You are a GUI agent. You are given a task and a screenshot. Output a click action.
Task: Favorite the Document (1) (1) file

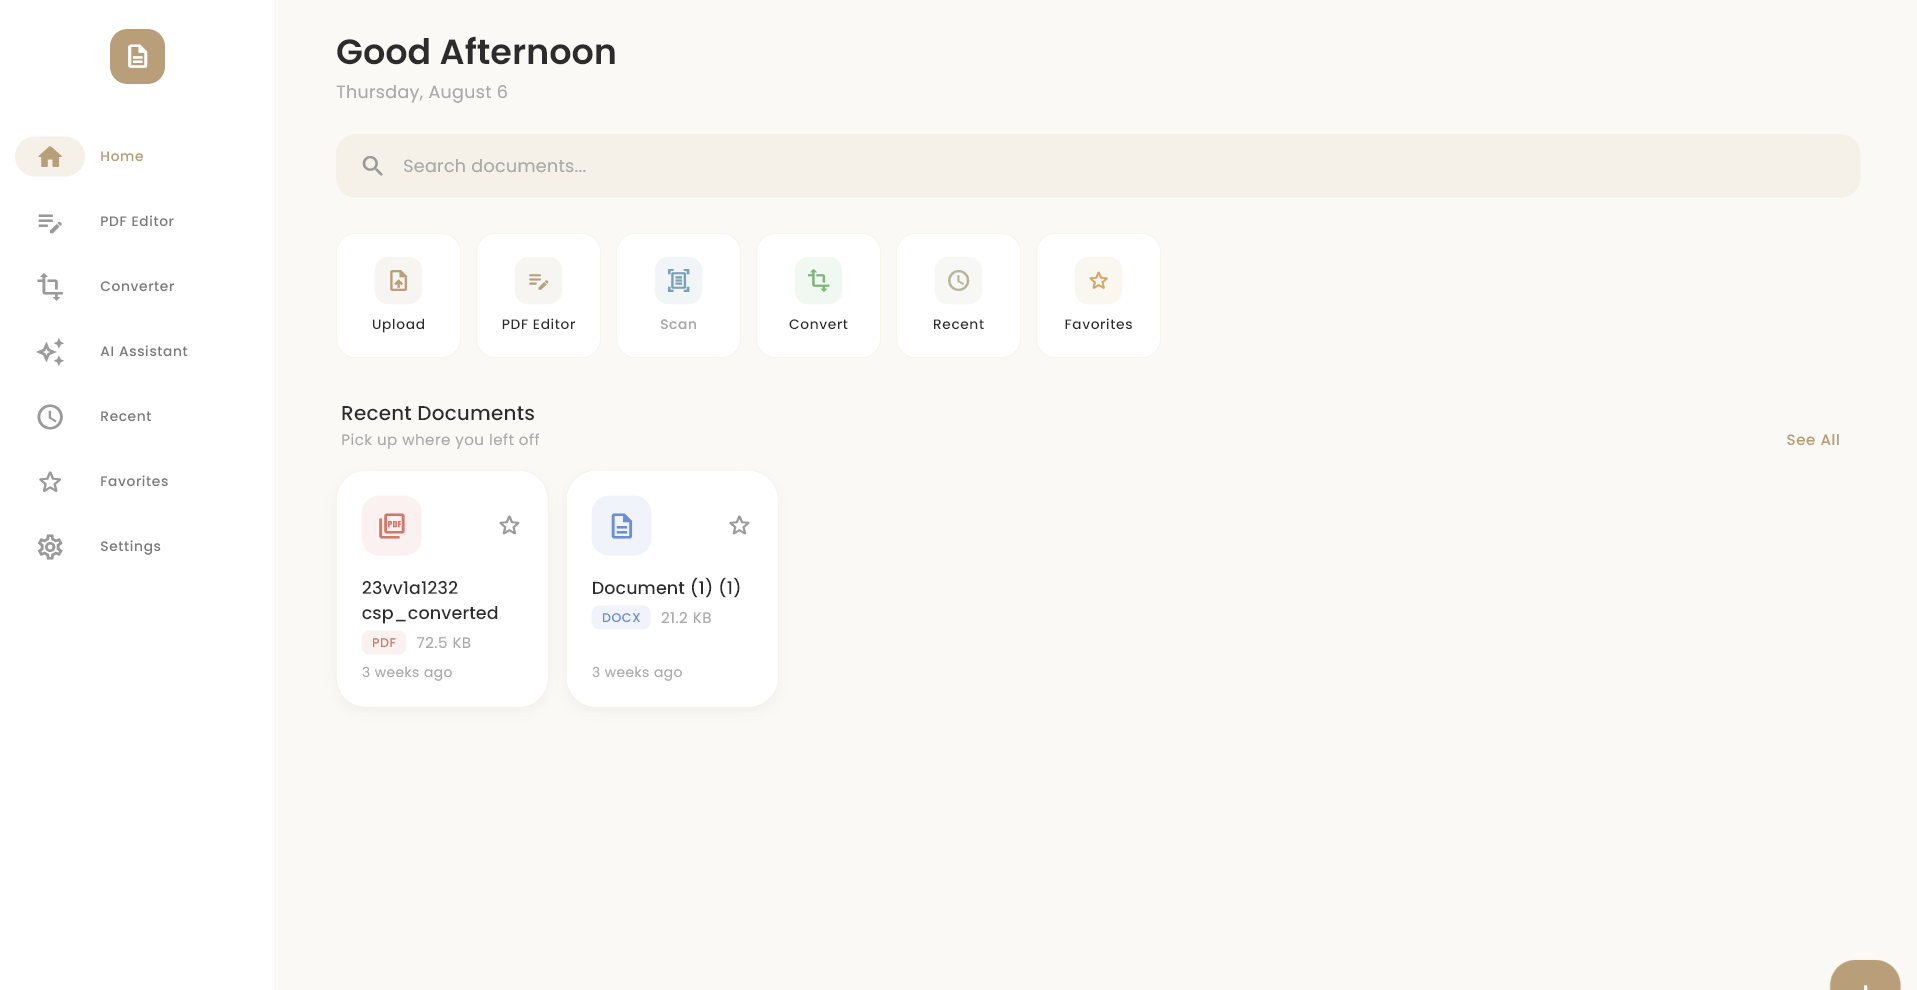point(739,525)
